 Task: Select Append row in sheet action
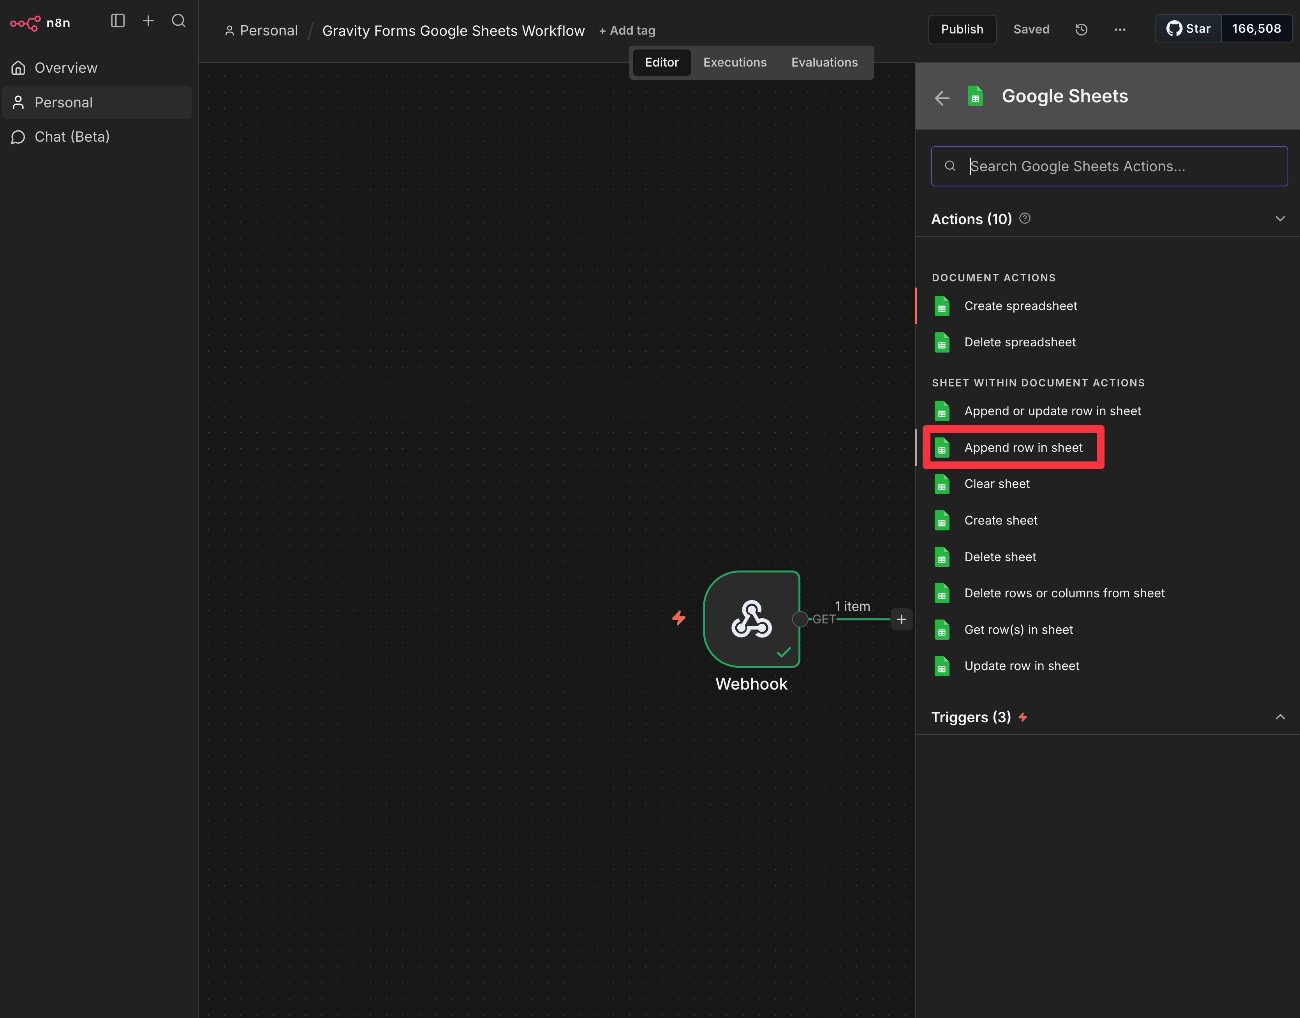[x=1022, y=448]
